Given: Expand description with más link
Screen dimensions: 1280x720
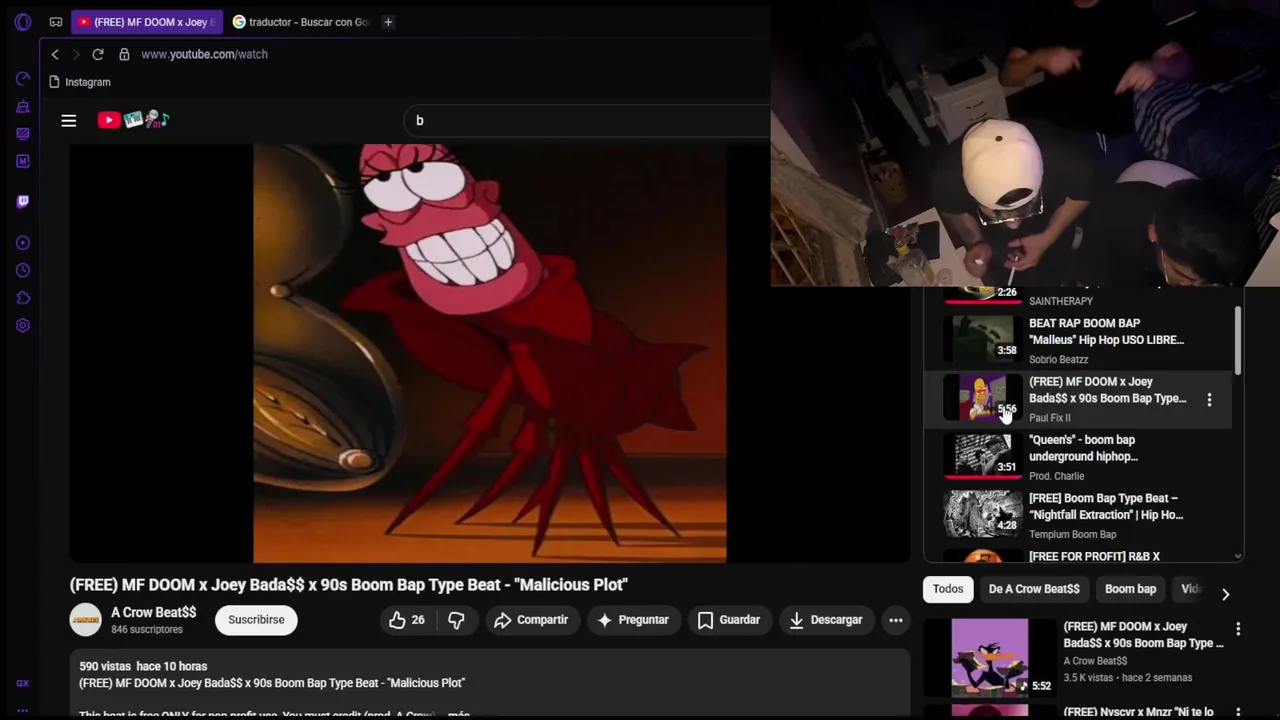Looking at the screenshot, I should (459, 715).
